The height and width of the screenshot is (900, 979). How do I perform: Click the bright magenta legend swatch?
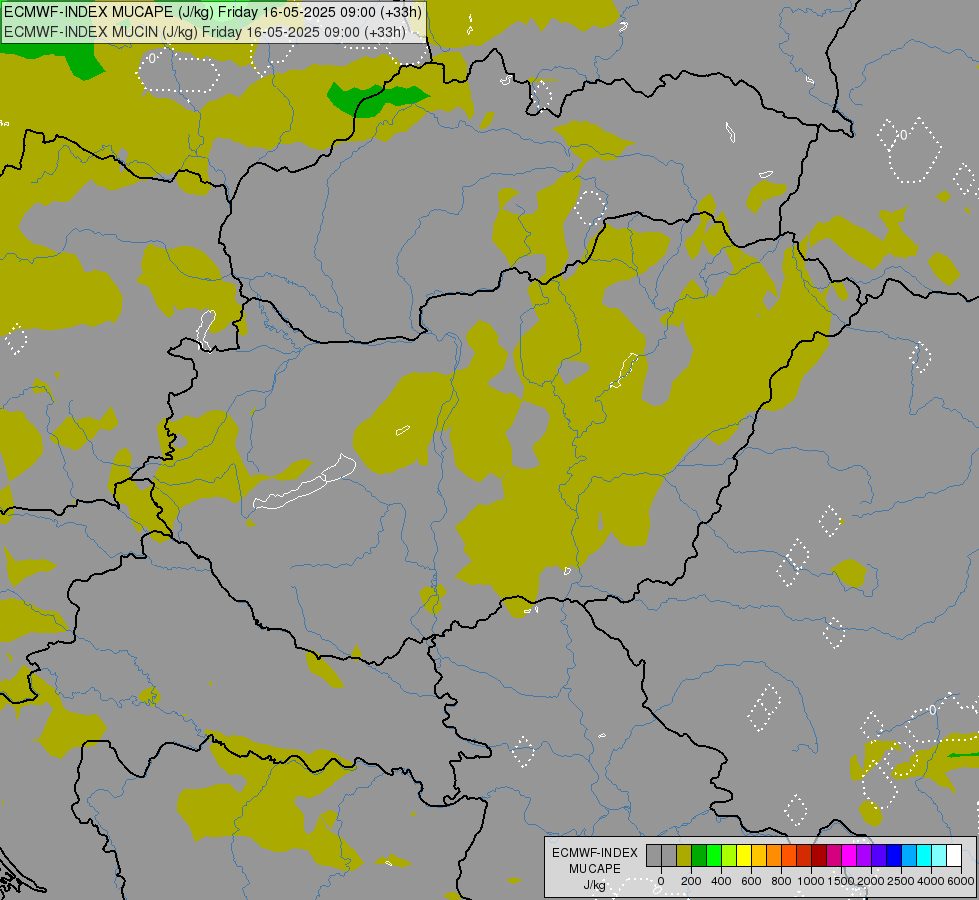pyautogui.click(x=849, y=855)
